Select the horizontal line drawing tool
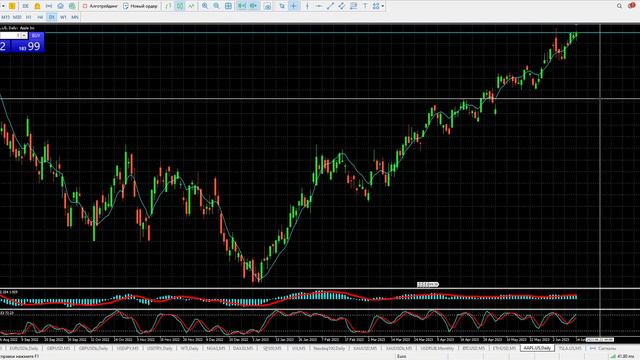 coord(319,6)
